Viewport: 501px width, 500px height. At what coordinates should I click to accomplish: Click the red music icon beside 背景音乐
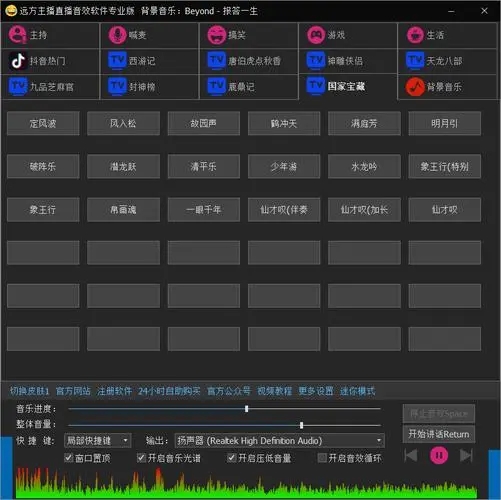pos(415,87)
